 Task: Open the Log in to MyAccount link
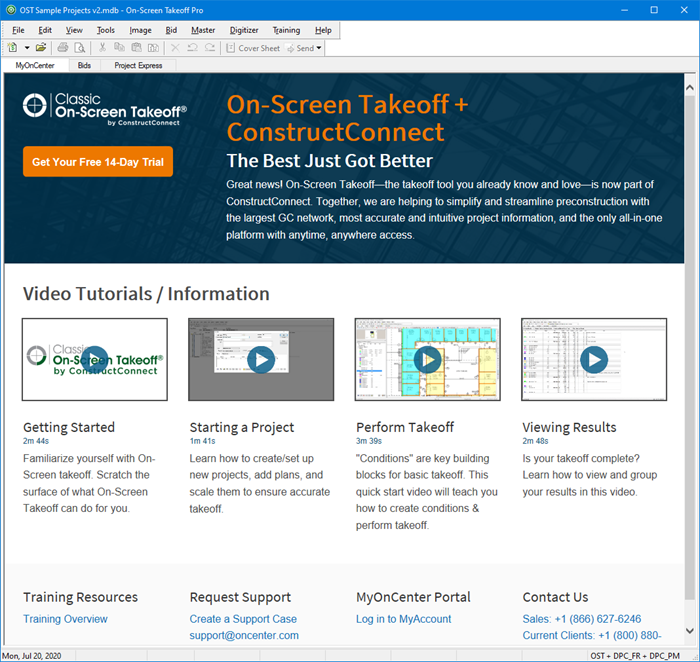tap(404, 619)
